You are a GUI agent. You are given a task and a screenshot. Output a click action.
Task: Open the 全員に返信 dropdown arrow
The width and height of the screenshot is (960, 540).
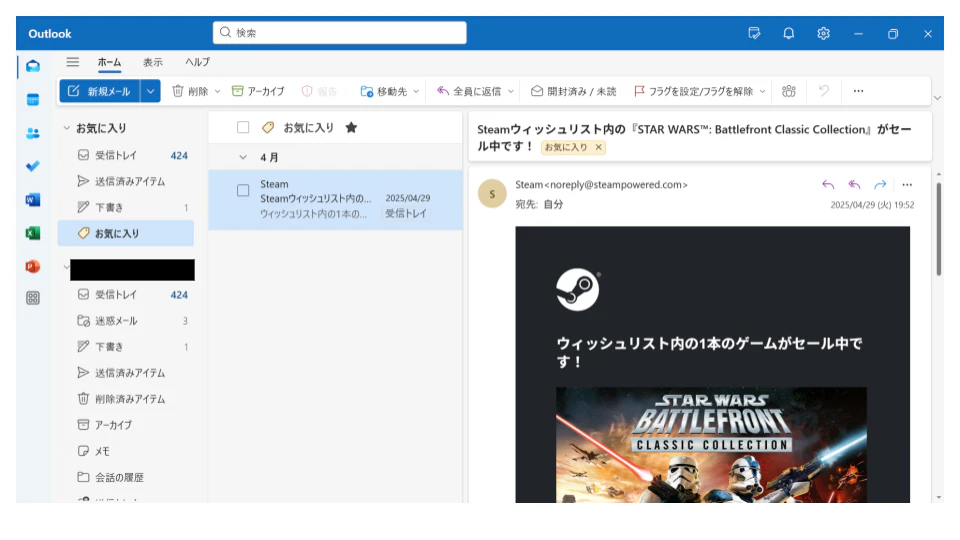click(x=511, y=92)
